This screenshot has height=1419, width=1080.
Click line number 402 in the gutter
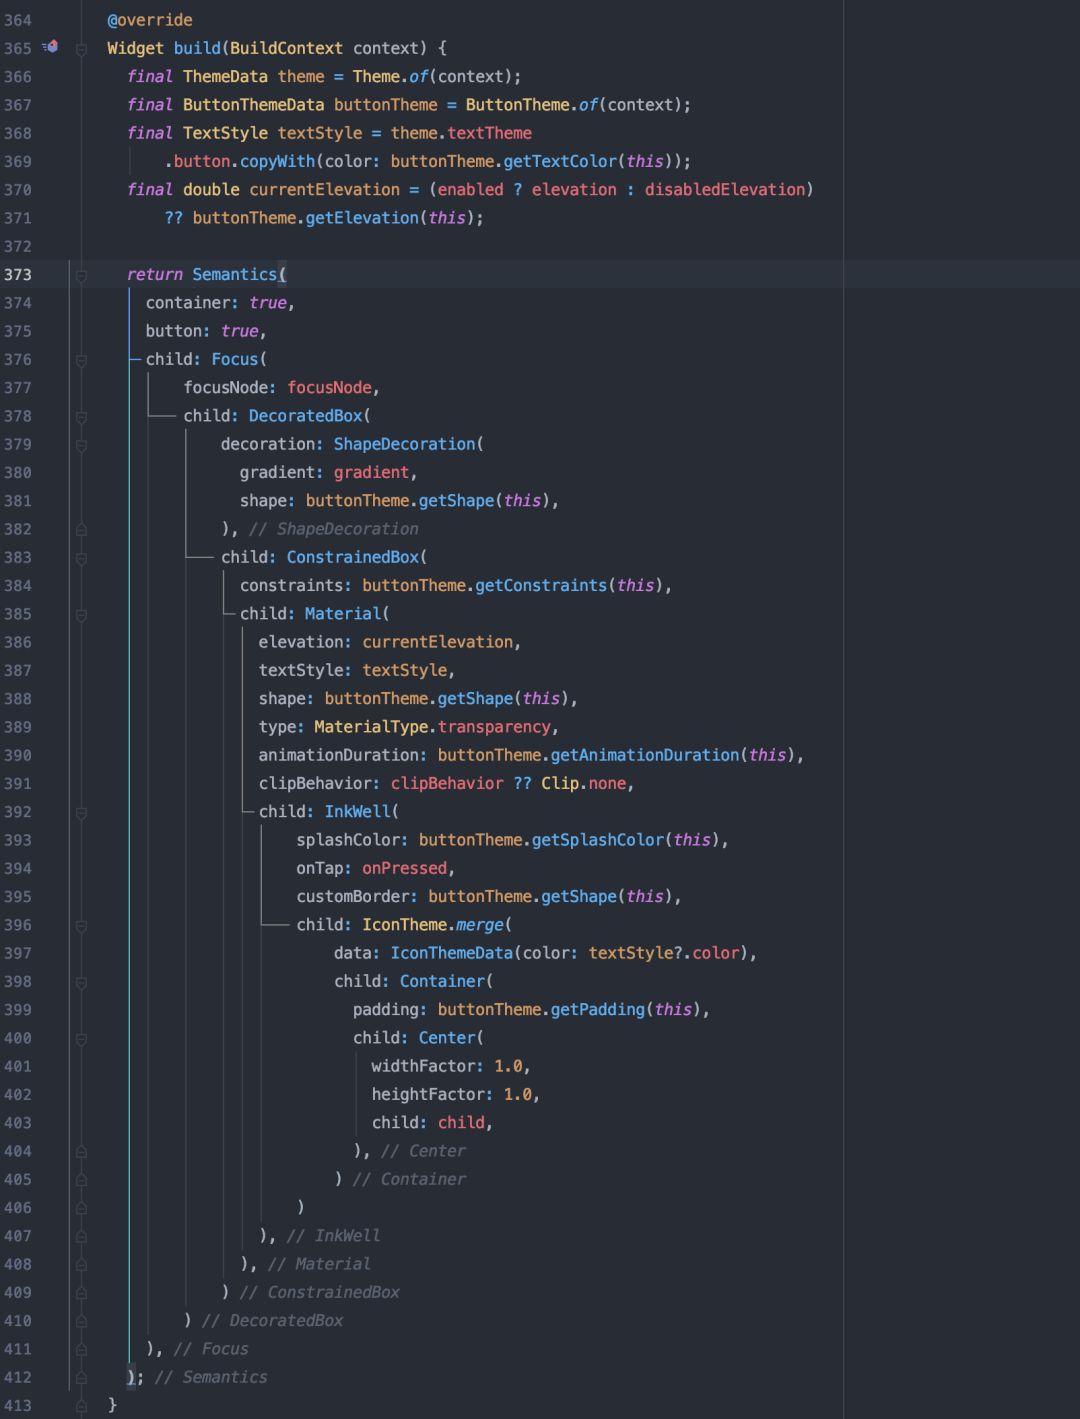(x=18, y=1095)
